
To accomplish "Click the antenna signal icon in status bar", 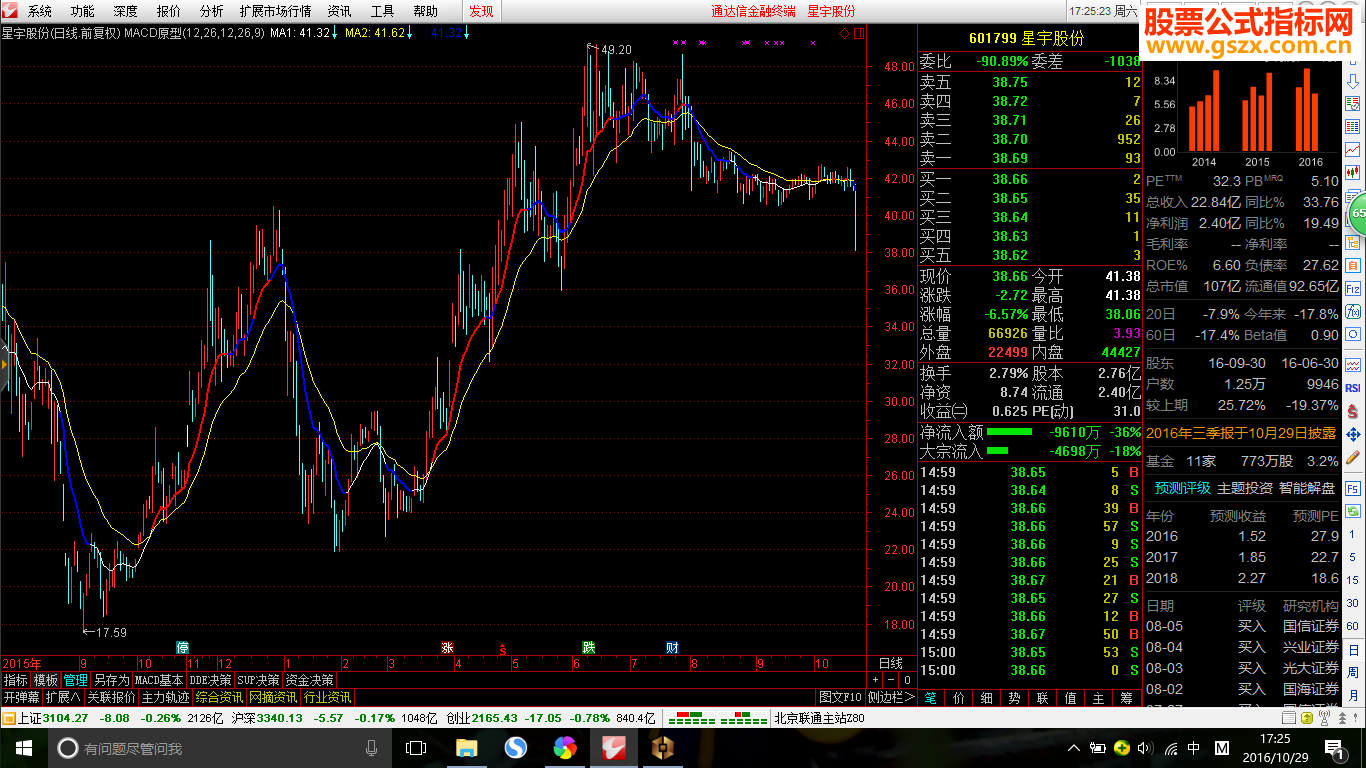I will click(1324, 717).
